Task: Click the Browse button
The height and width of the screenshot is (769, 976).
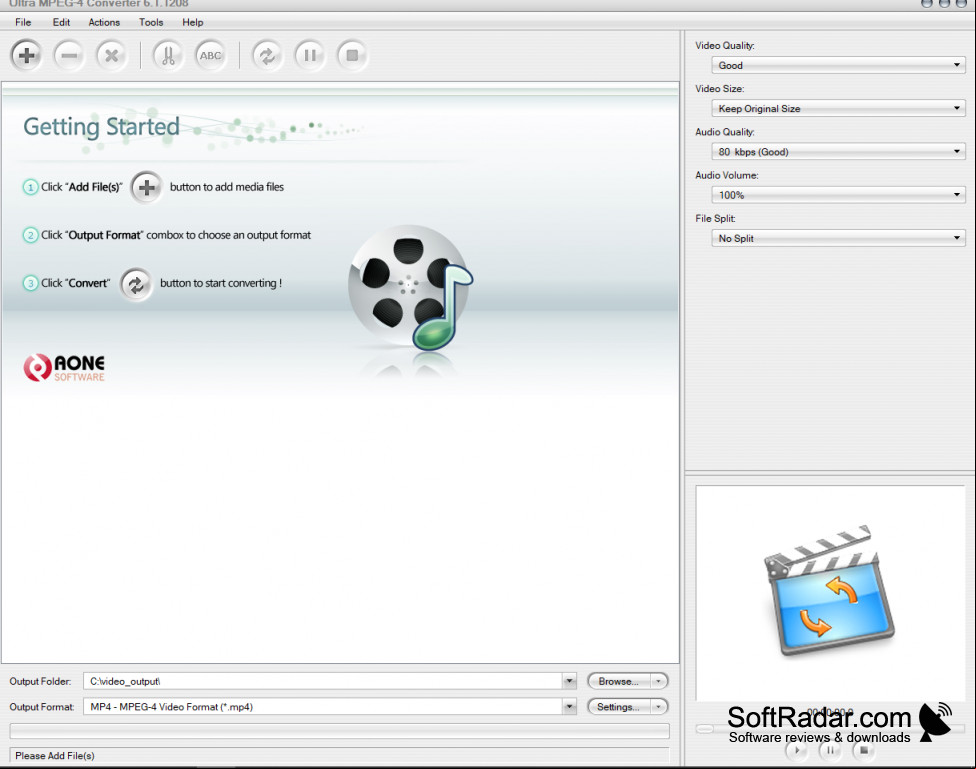Action: tap(619, 681)
